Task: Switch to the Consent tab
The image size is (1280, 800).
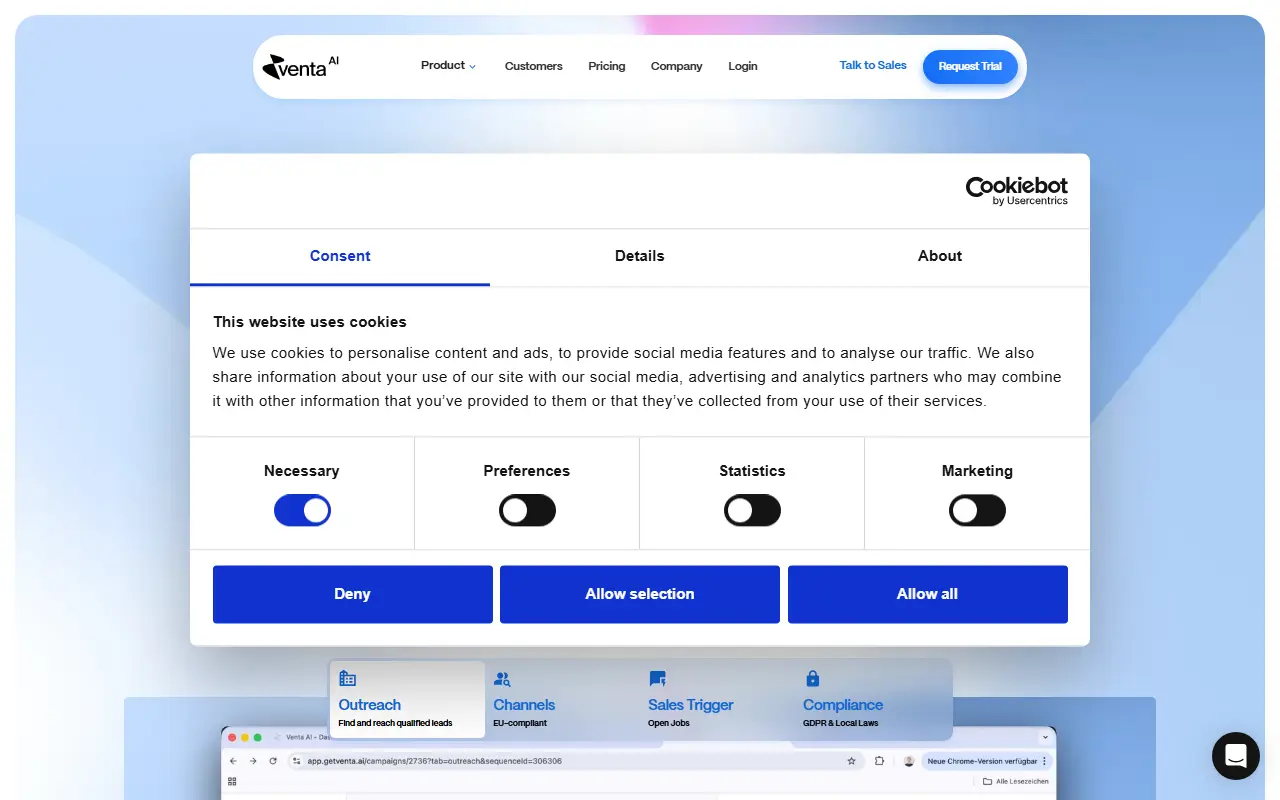Action: [x=340, y=256]
